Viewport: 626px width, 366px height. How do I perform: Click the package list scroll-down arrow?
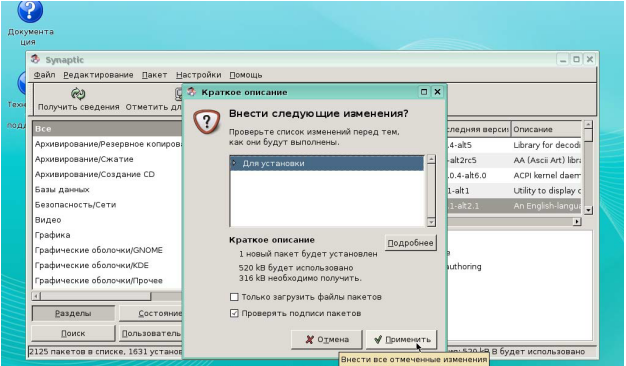pos(588,210)
